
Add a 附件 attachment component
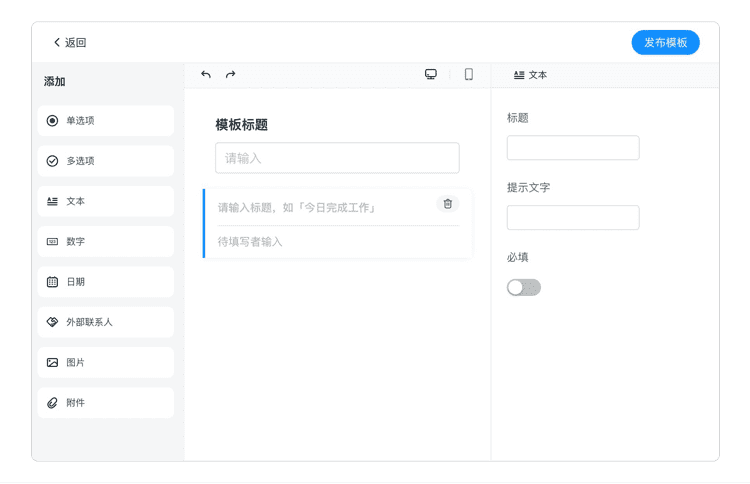pyautogui.click(x=106, y=403)
